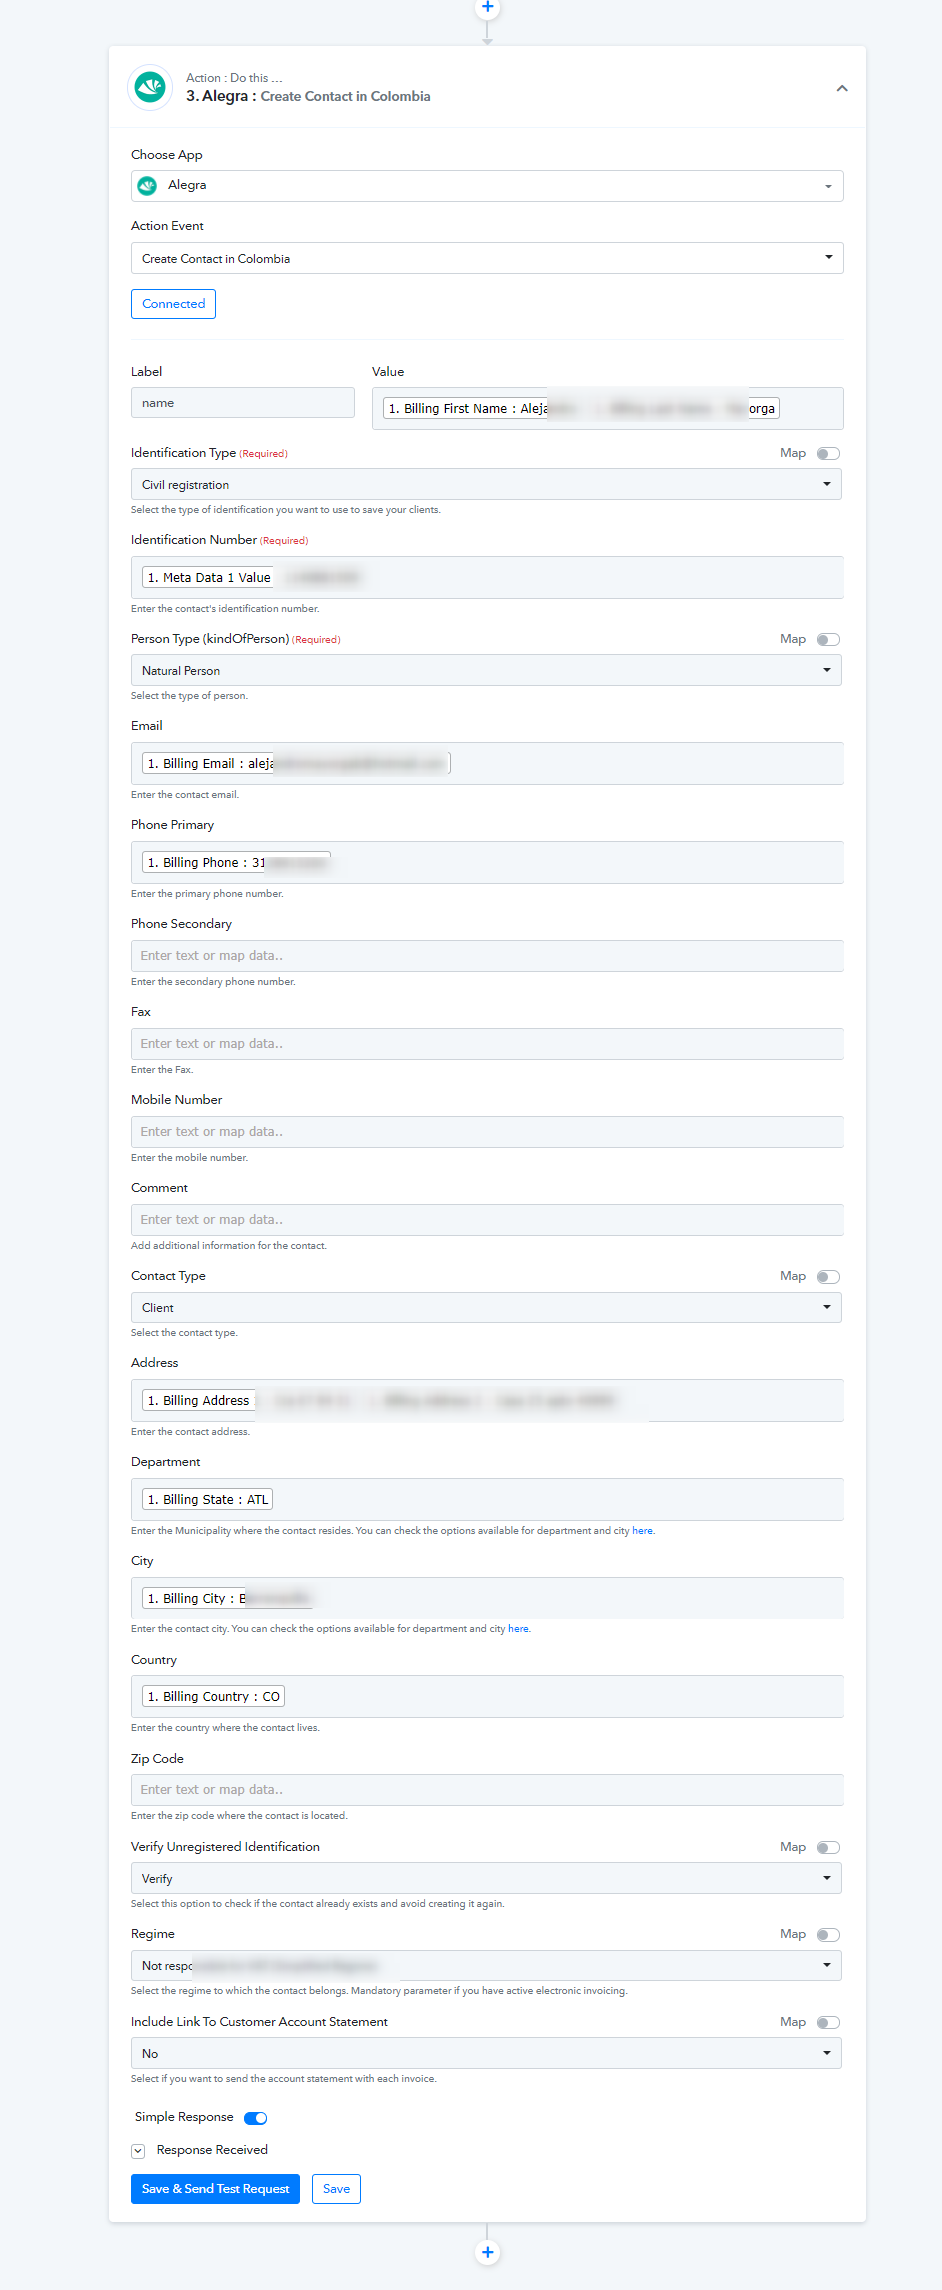Screen dimensions: 942x2290
Task: Open the Choose App dropdown
Action: 487,186
